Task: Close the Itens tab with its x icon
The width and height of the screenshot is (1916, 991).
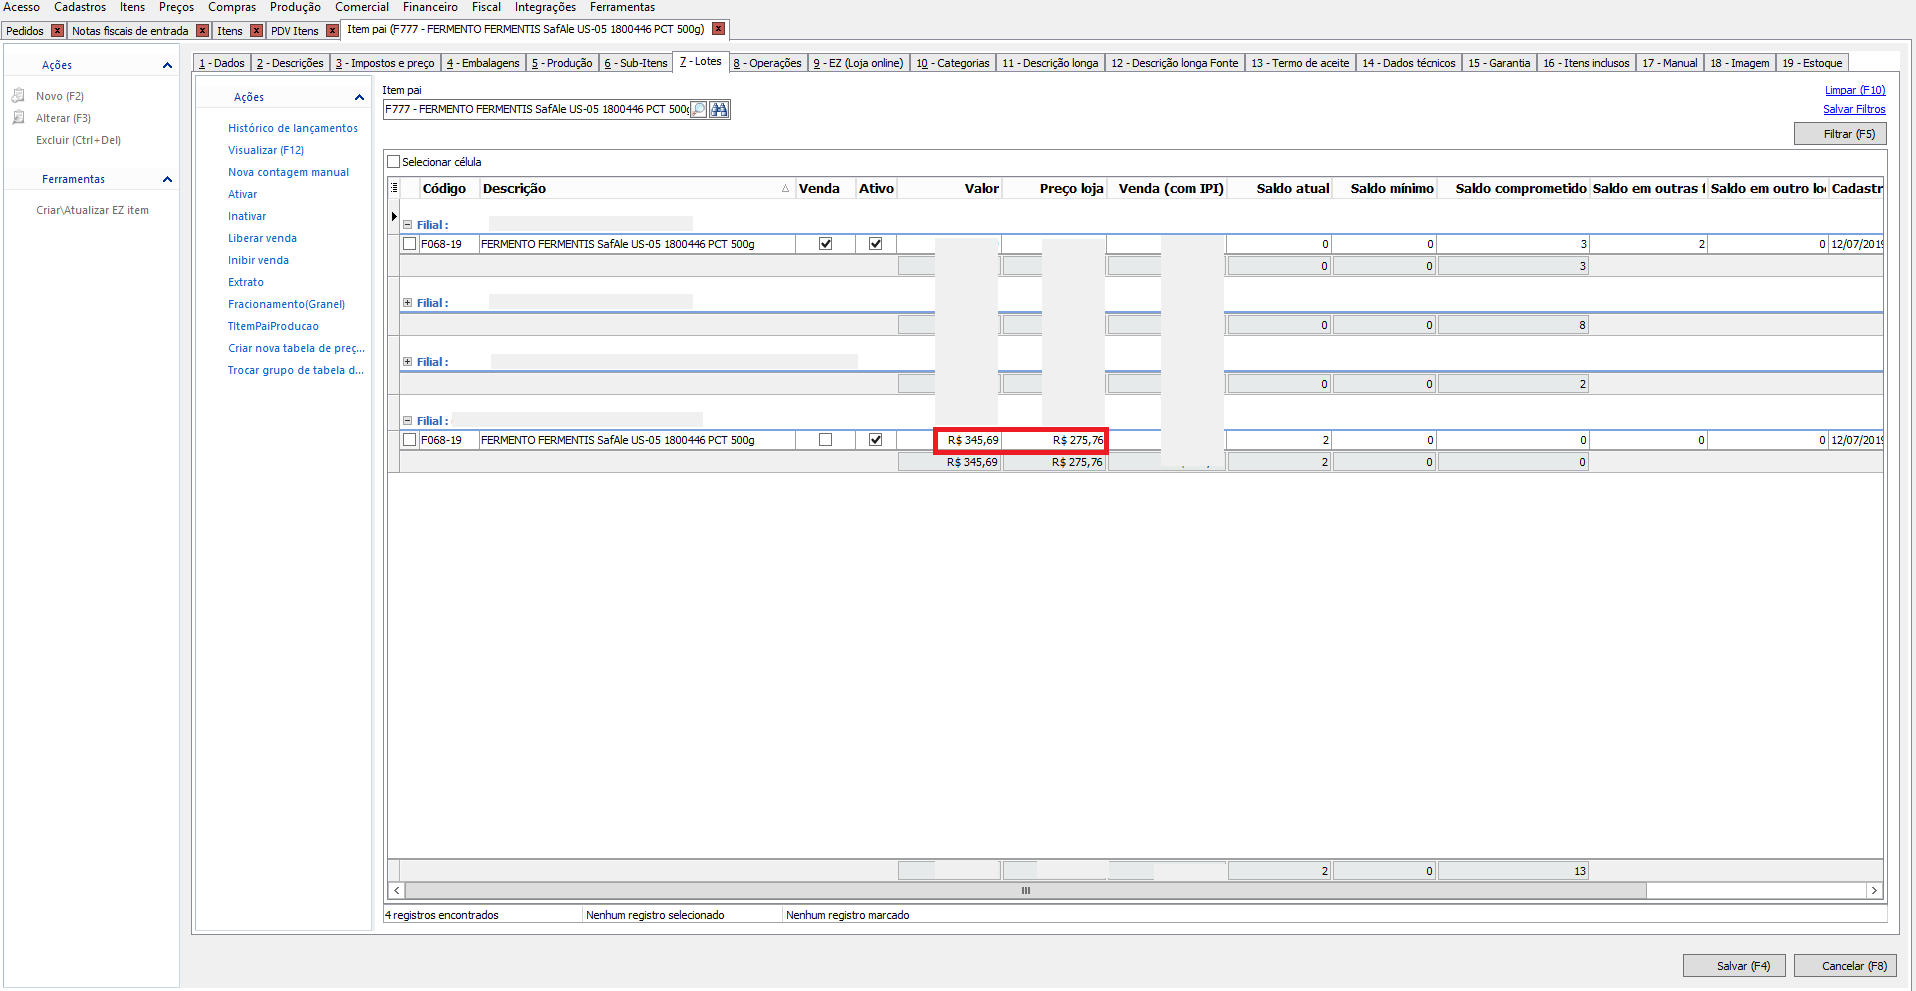Action: click(256, 31)
